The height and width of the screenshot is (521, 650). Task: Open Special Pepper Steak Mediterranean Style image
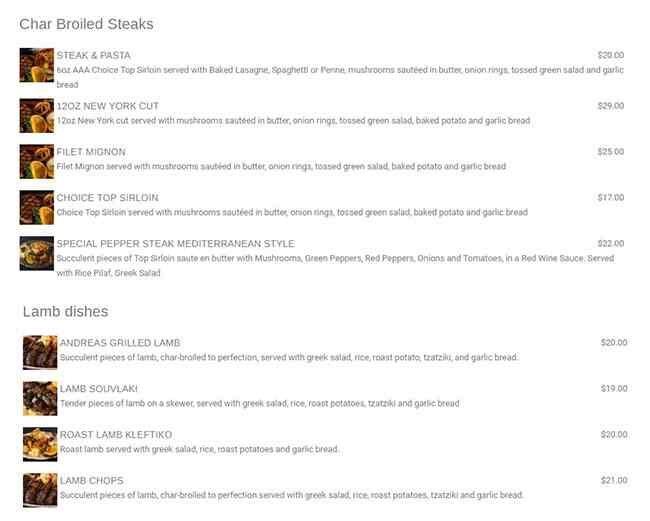point(36,253)
